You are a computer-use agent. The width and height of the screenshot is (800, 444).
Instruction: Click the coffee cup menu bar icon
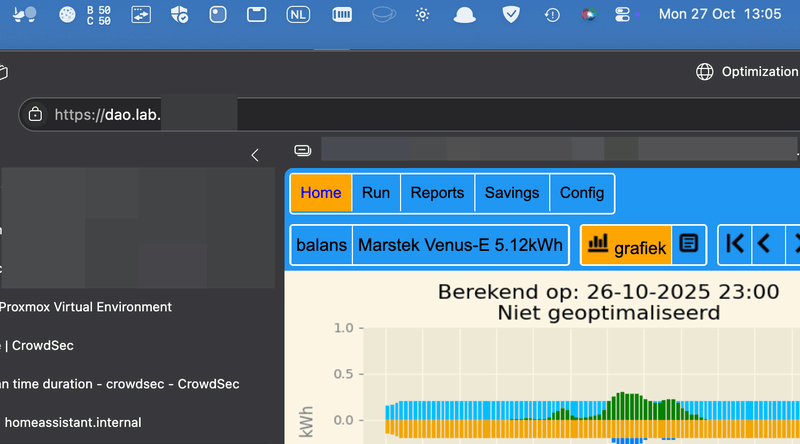(384, 15)
